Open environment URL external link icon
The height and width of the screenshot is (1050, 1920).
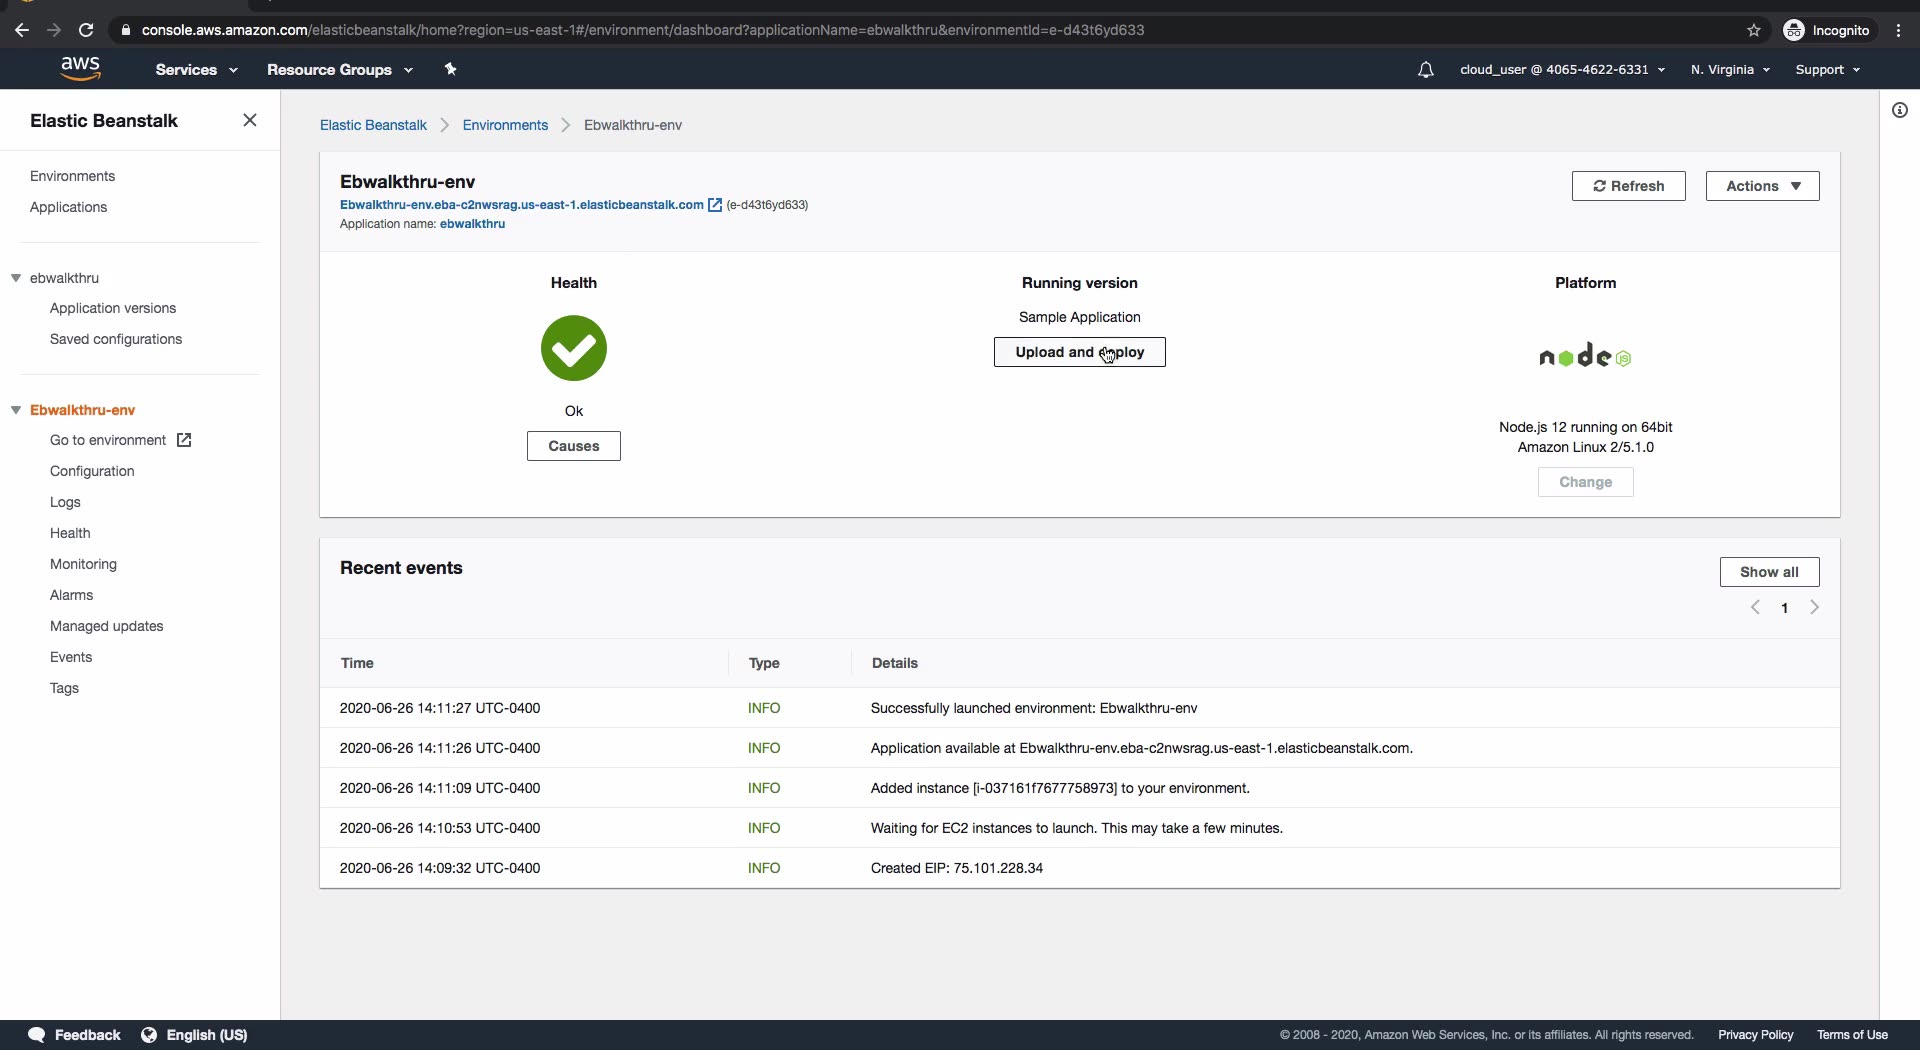tap(715, 205)
